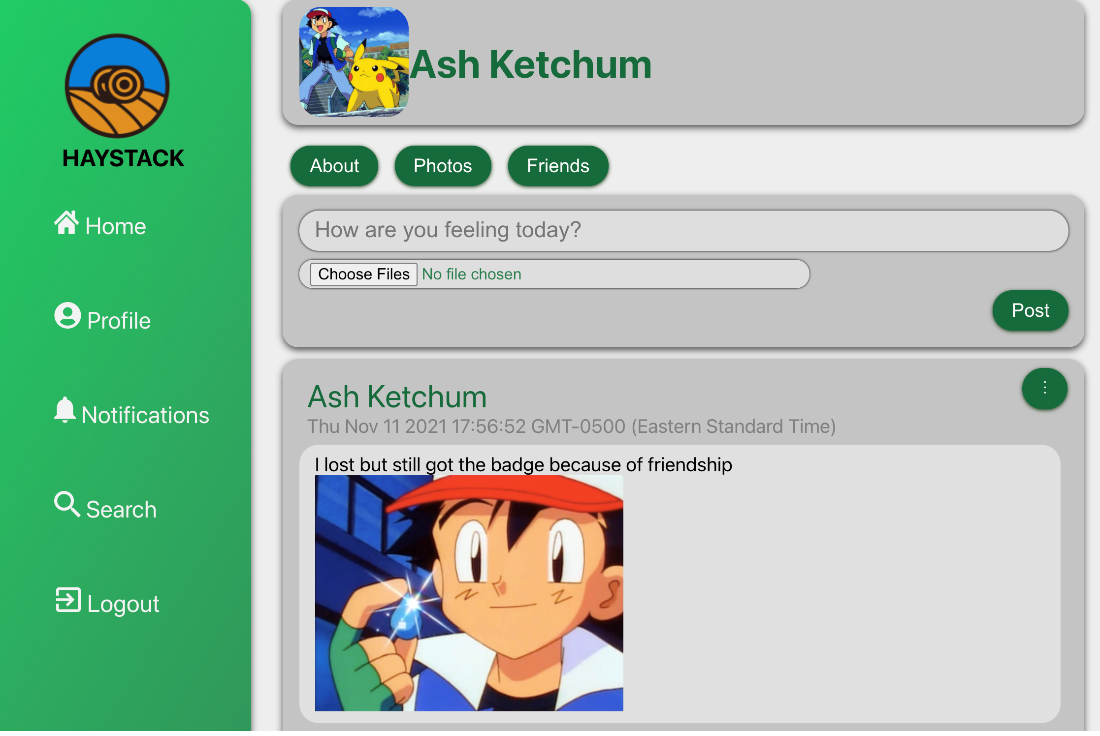Screen dimensions: 1100x736
Task: Click the Ash Ketchum profile header name
Action: [531, 64]
